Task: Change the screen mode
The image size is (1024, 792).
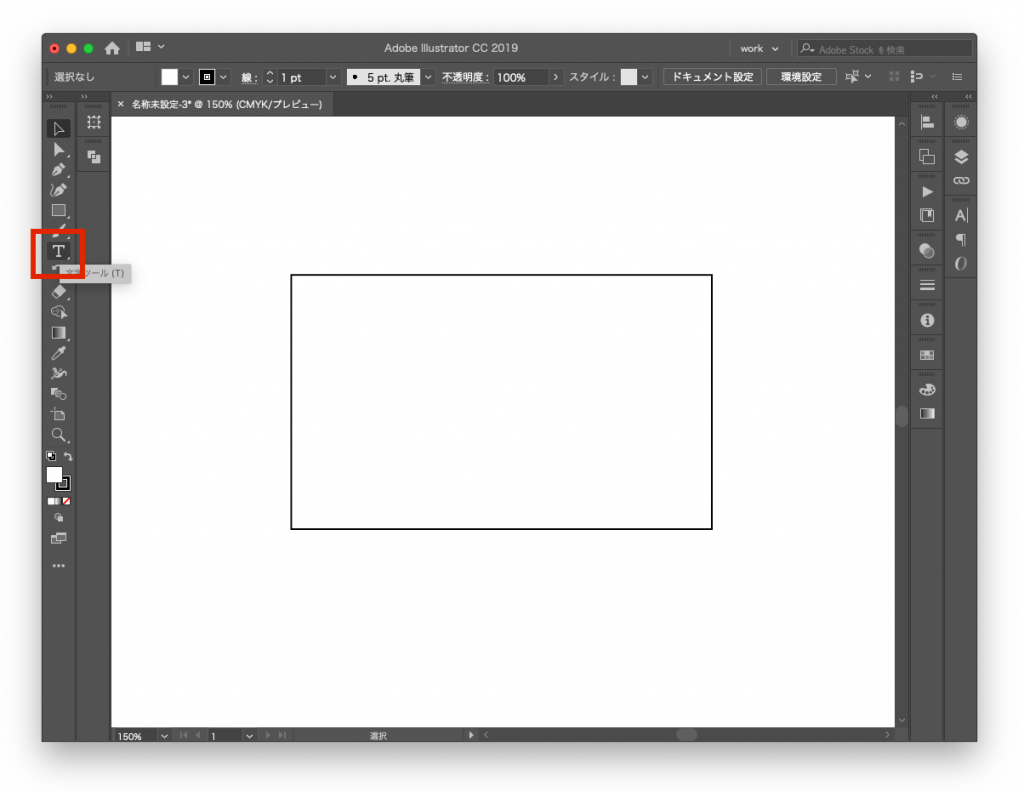Action: point(59,539)
